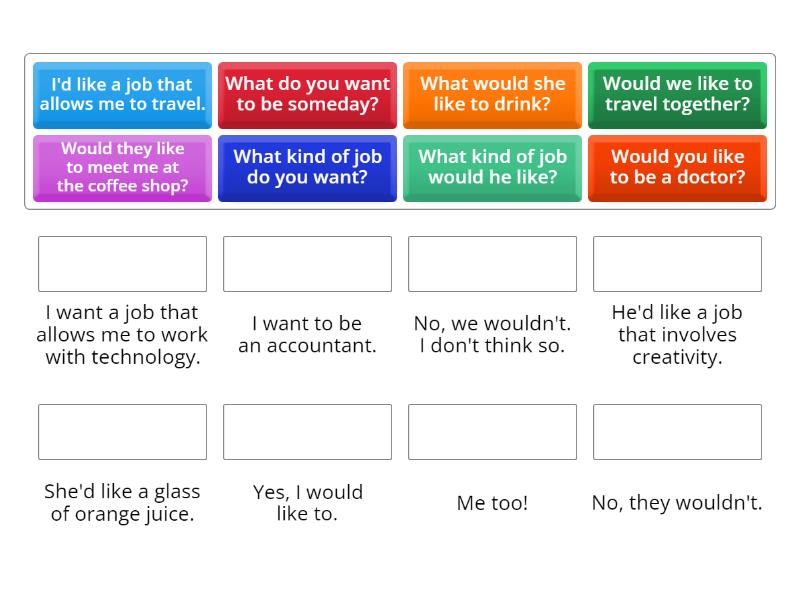
Task: Select the empty box above "Me too!"
Action: 492,432
